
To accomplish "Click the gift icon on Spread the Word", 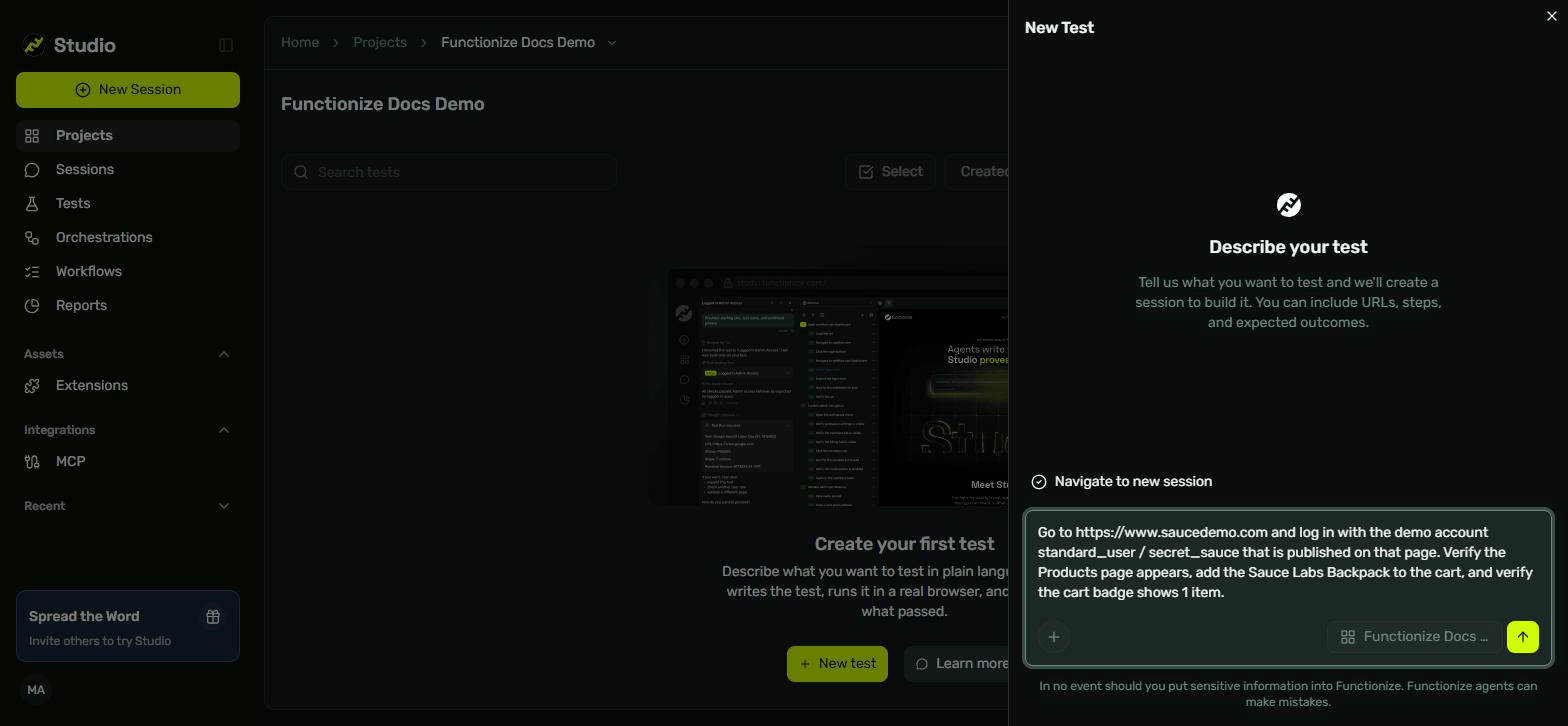I will (x=213, y=617).
